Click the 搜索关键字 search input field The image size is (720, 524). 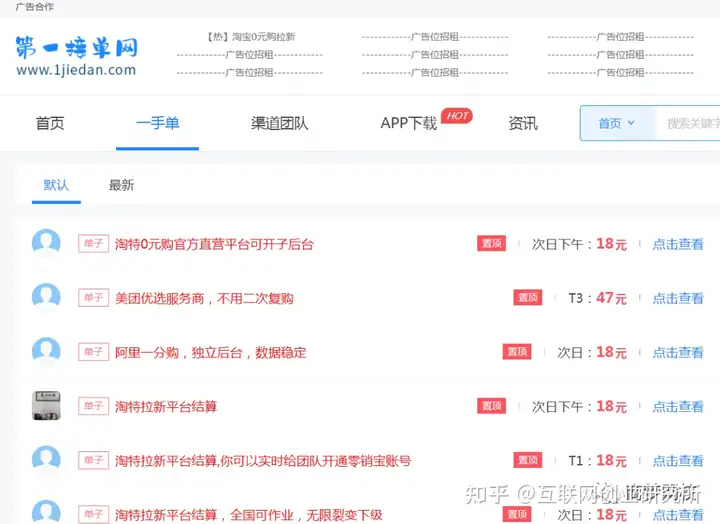pos(687,123)
